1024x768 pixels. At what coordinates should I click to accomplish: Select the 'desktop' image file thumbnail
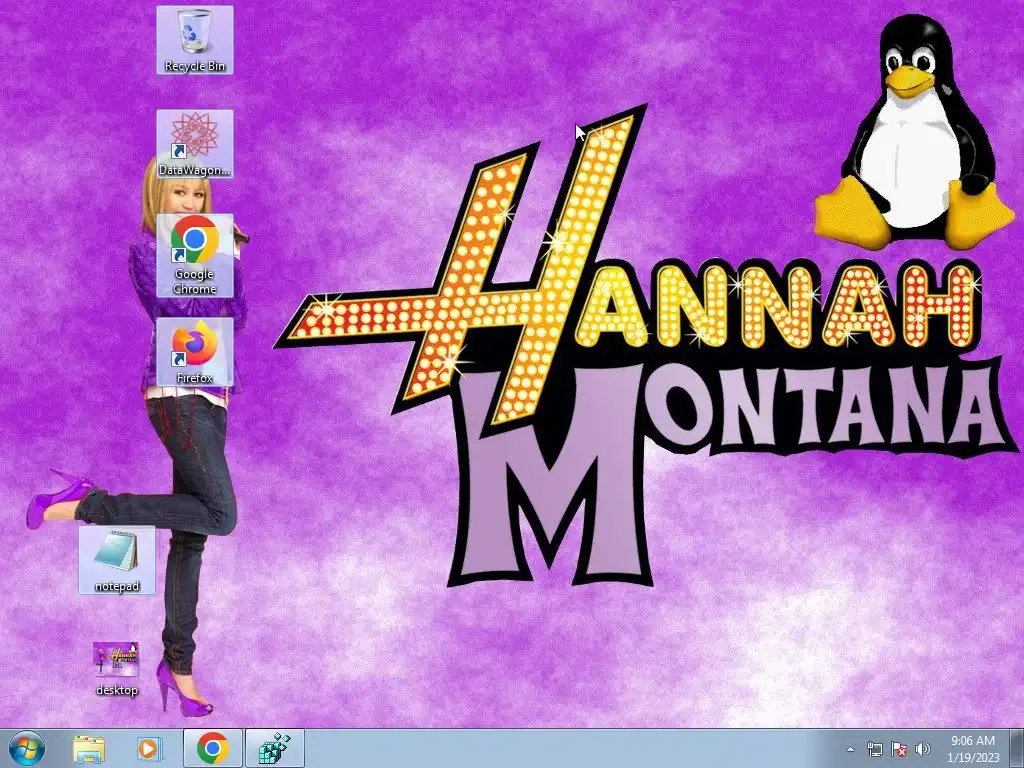click(117, 668)
